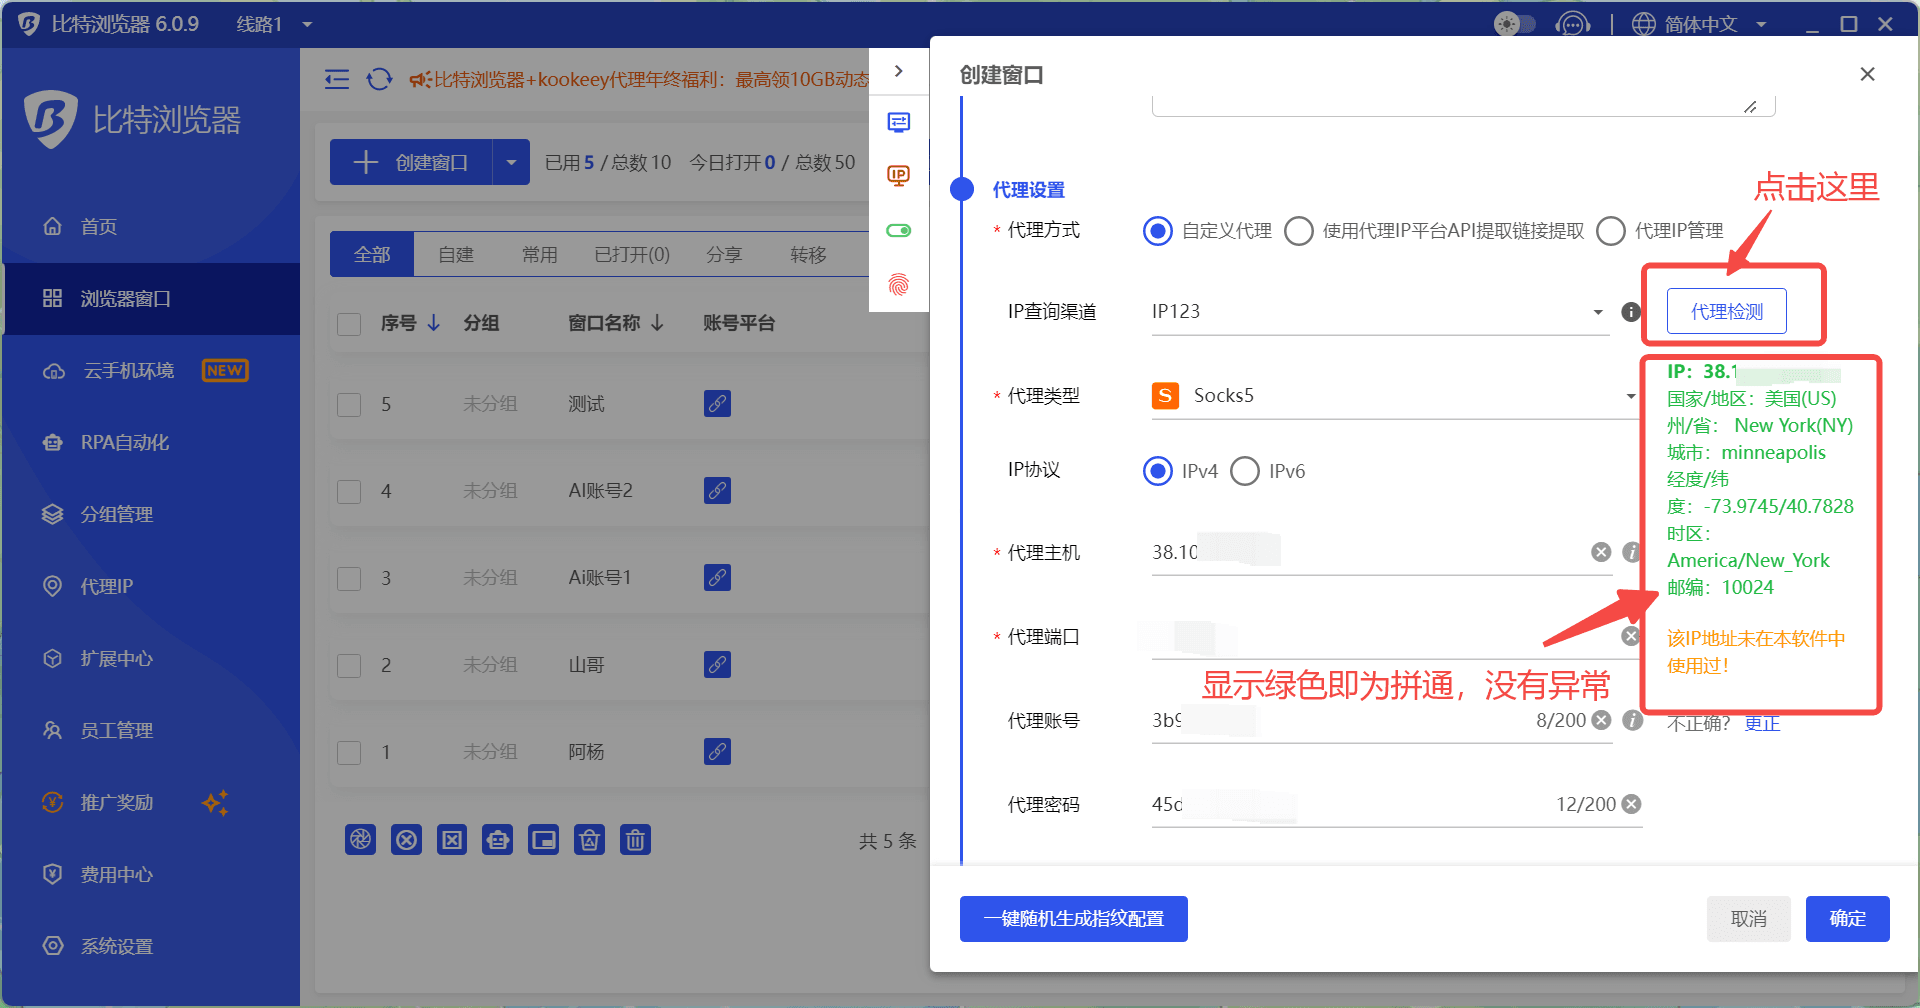Click the link icon in 测试 row
The width and height of the screenshot is (1920, 1008).
coord(717,404)
